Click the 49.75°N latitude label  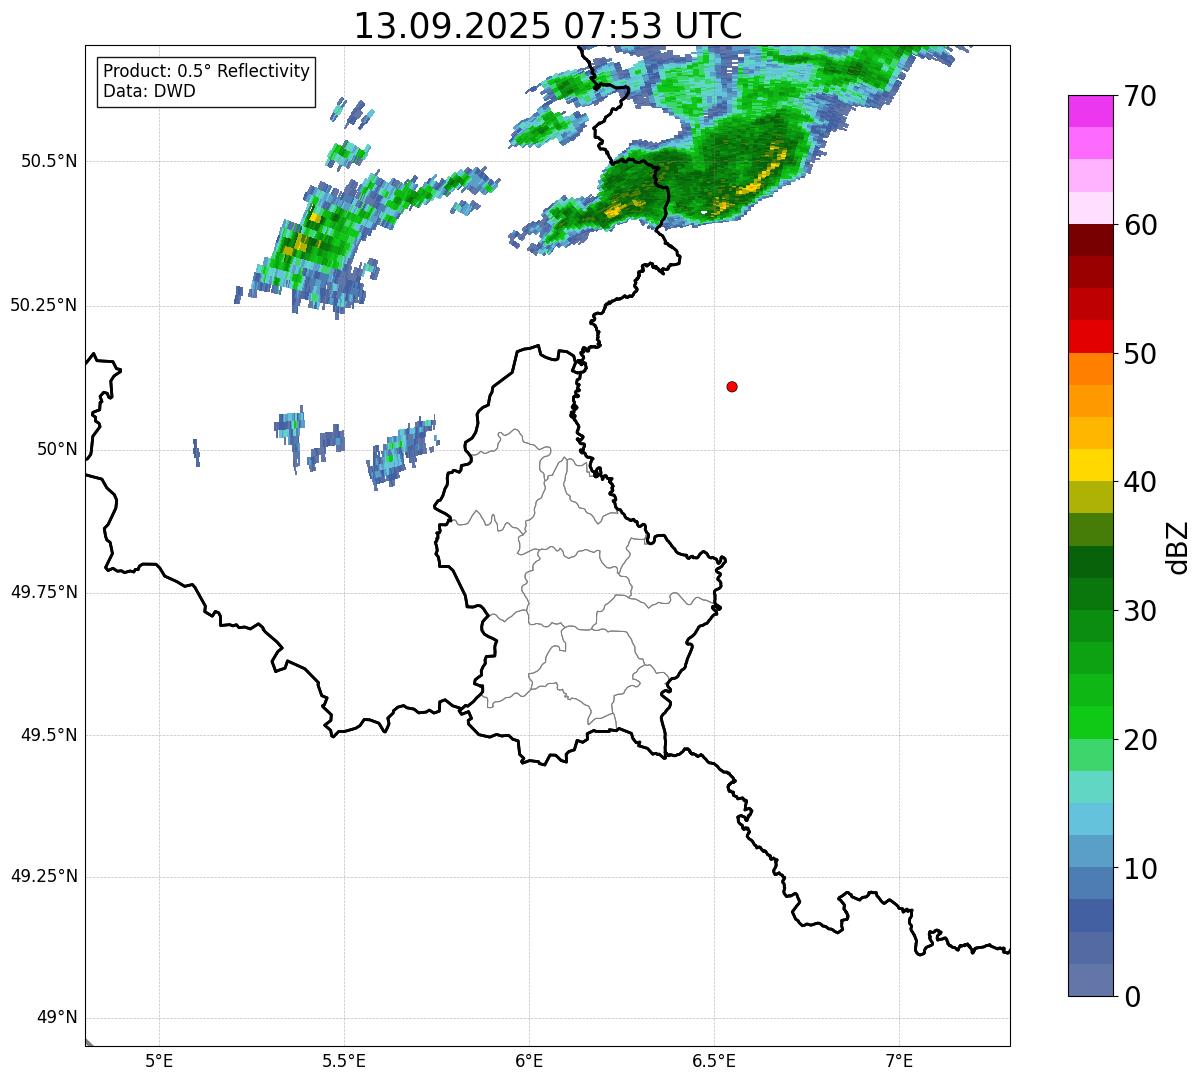(x=44, y=592)
